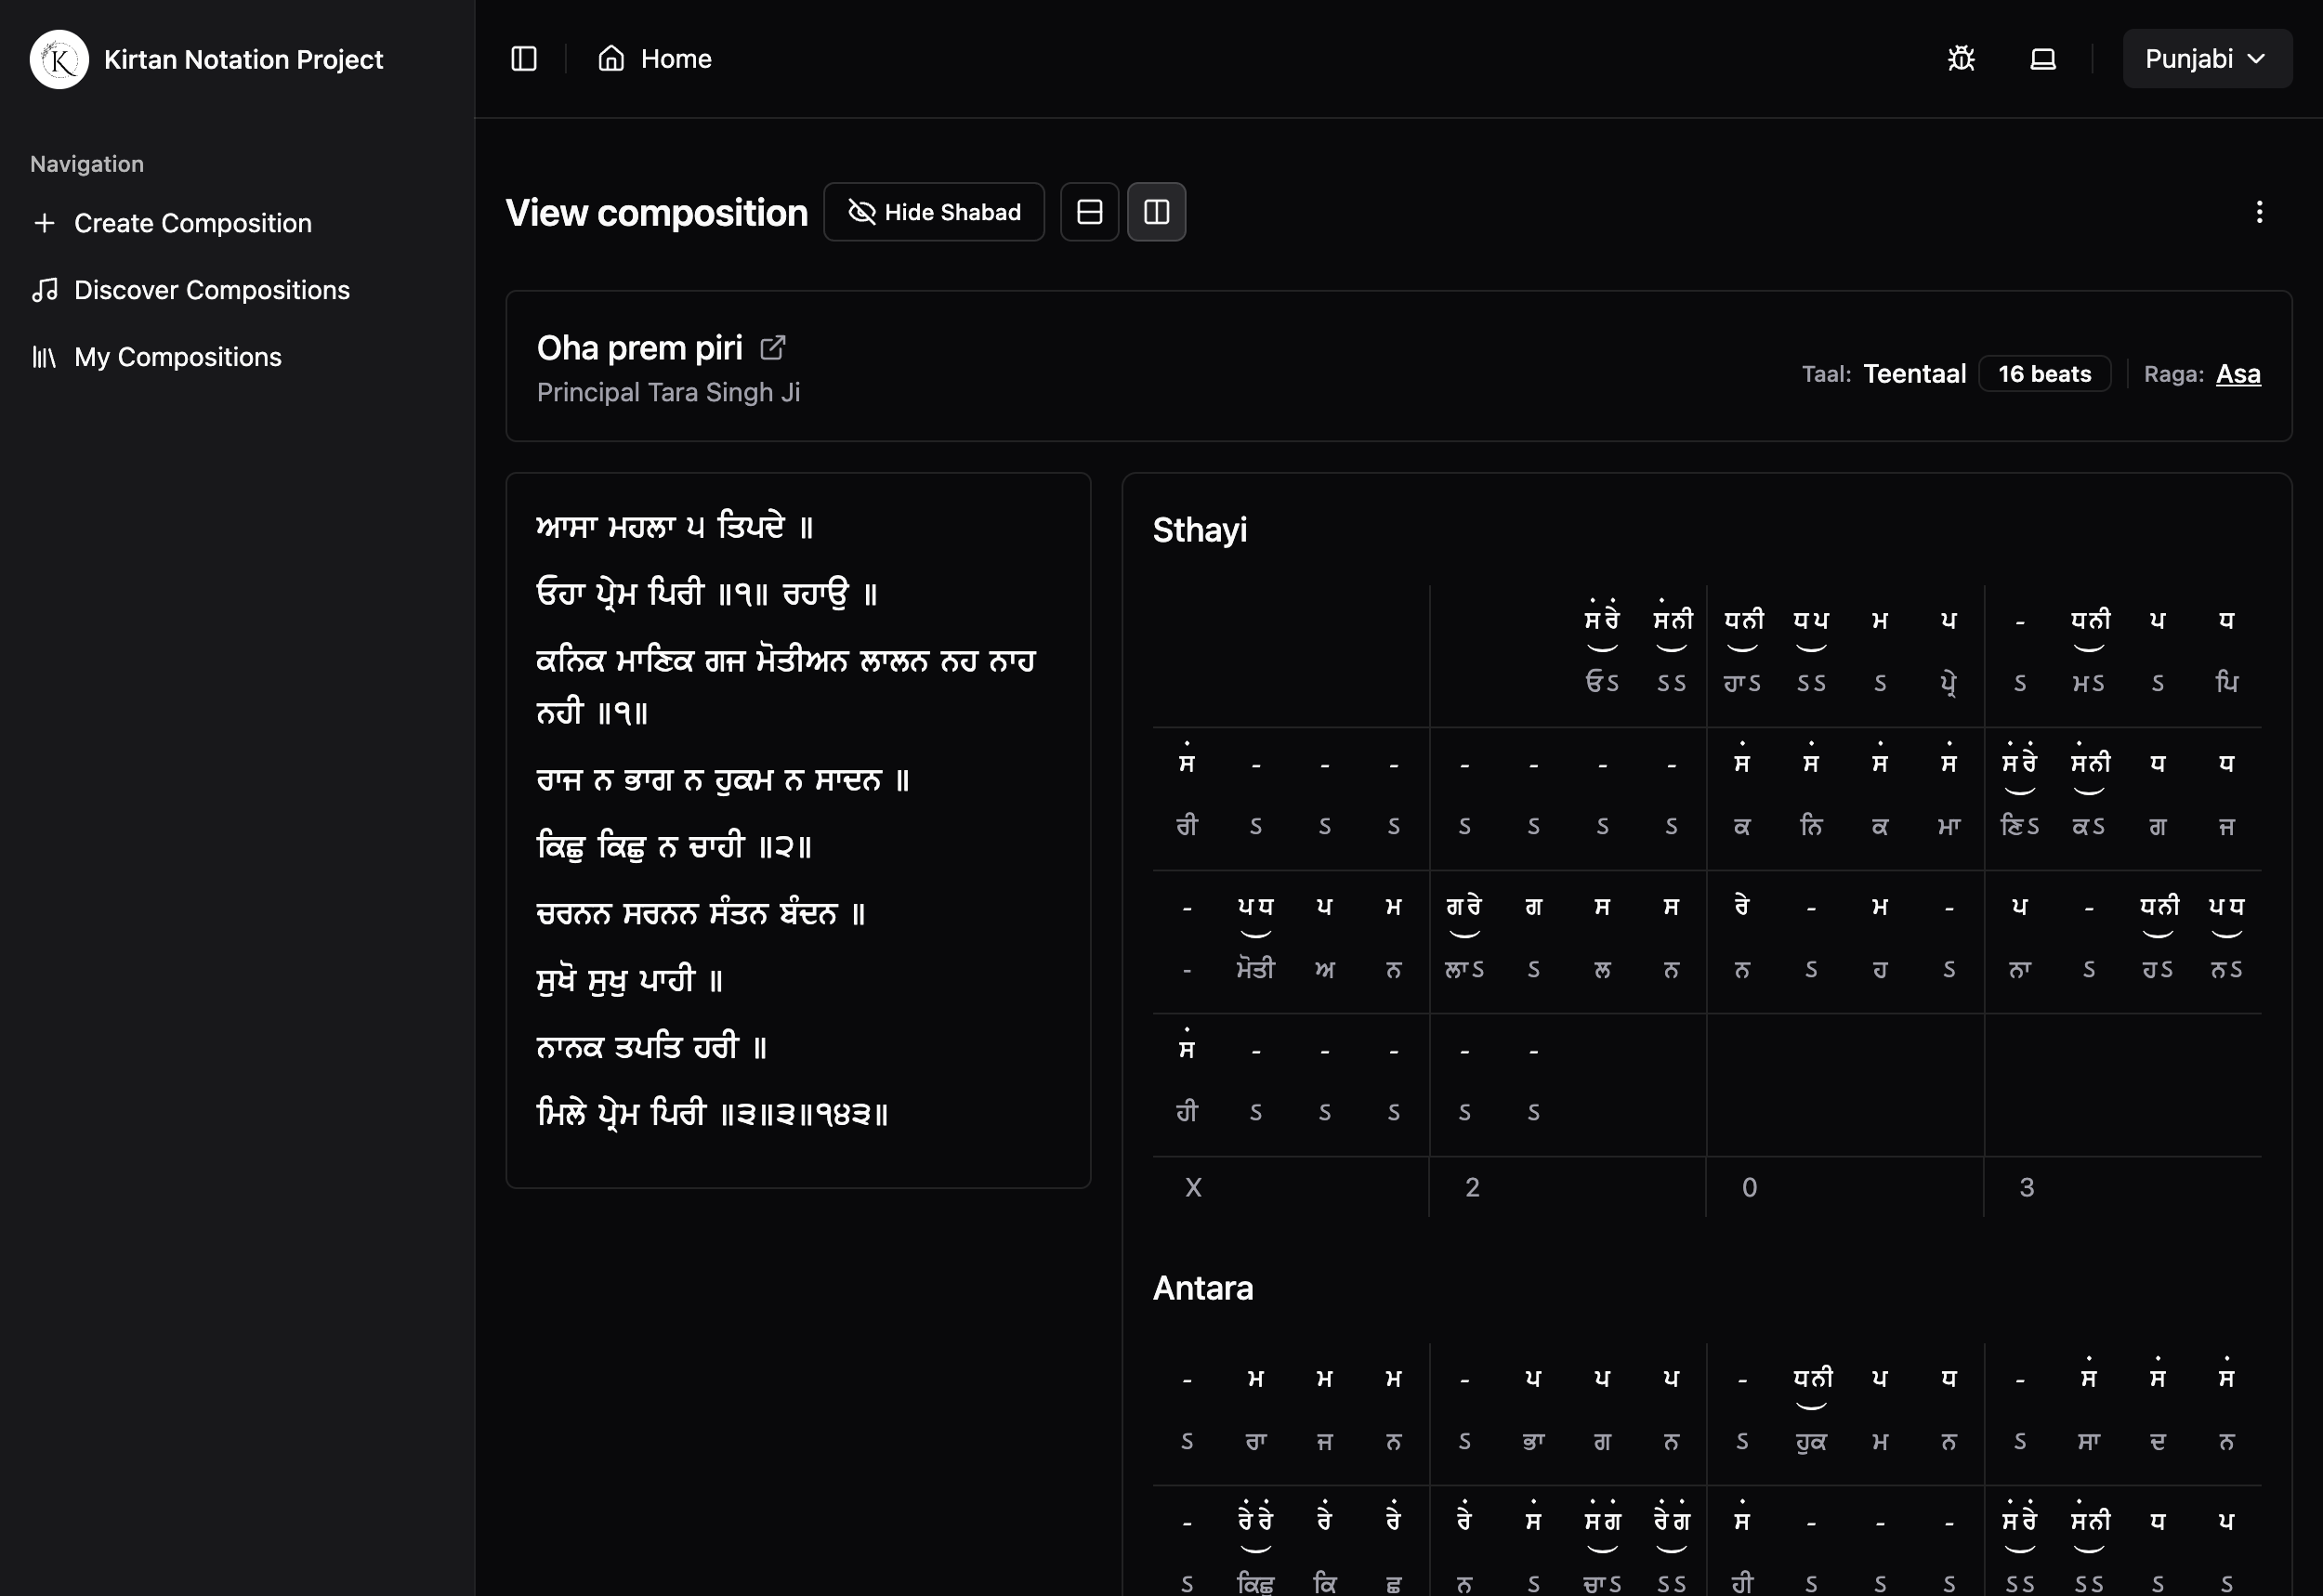
Task: Open the external link icon beside Oha prem piri
Action: pos(772,348)
